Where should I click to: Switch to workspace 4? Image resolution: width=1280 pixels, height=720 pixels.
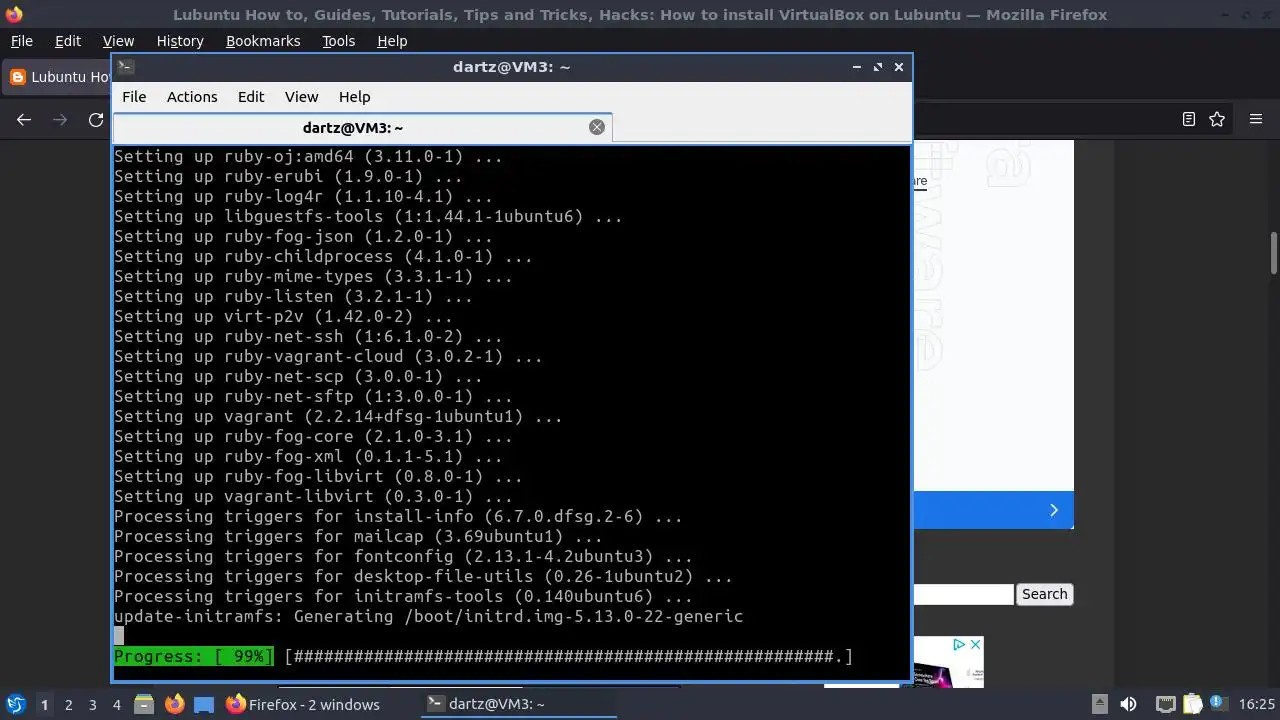tap(116, 704)
